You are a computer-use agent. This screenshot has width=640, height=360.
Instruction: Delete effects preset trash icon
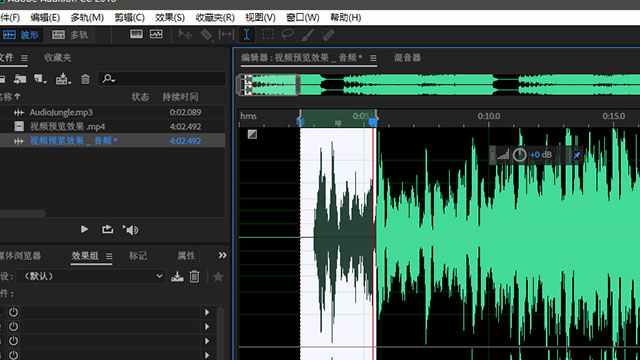coord(194,276)
